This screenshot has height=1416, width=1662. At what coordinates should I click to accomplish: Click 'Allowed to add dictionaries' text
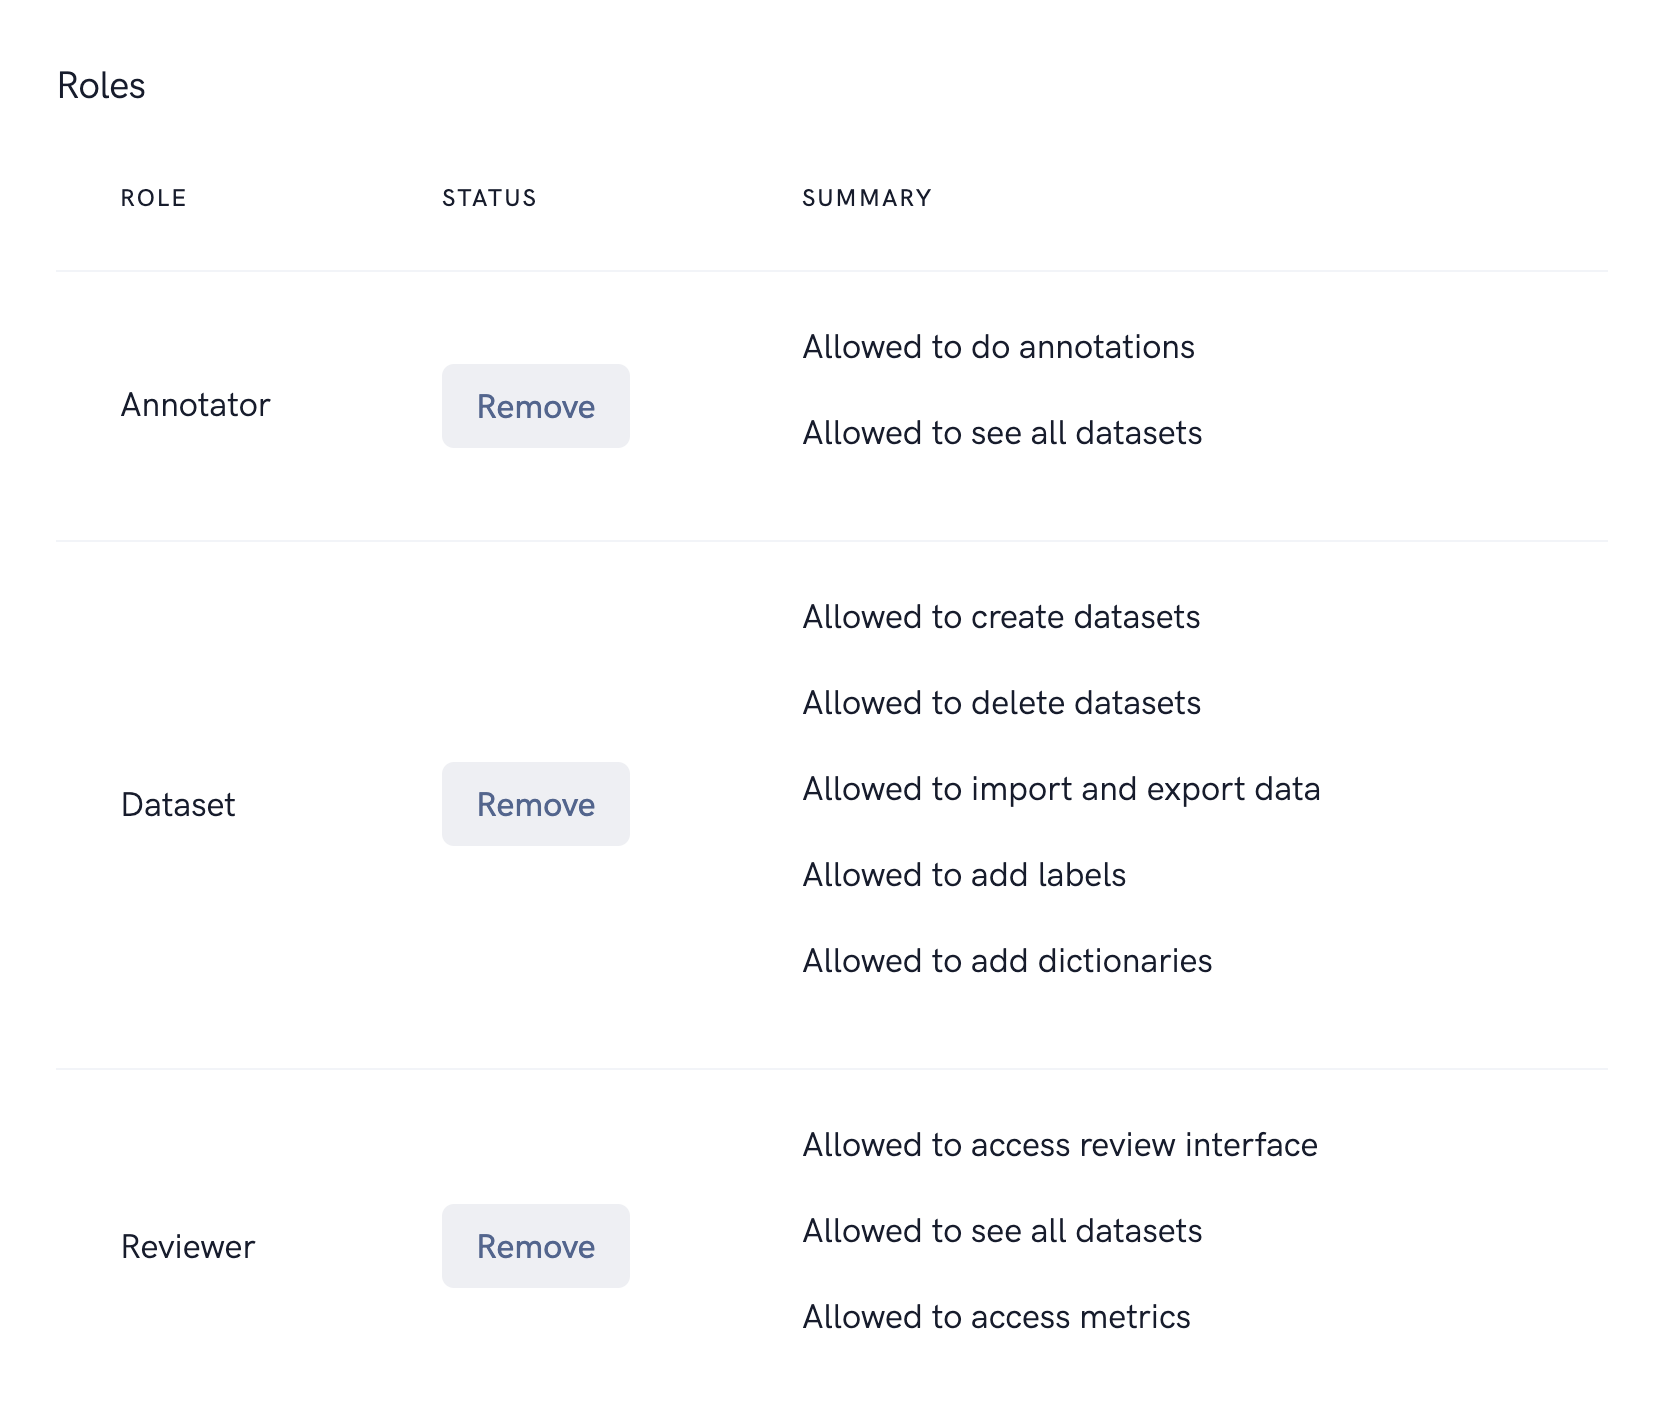[1008, 961]
